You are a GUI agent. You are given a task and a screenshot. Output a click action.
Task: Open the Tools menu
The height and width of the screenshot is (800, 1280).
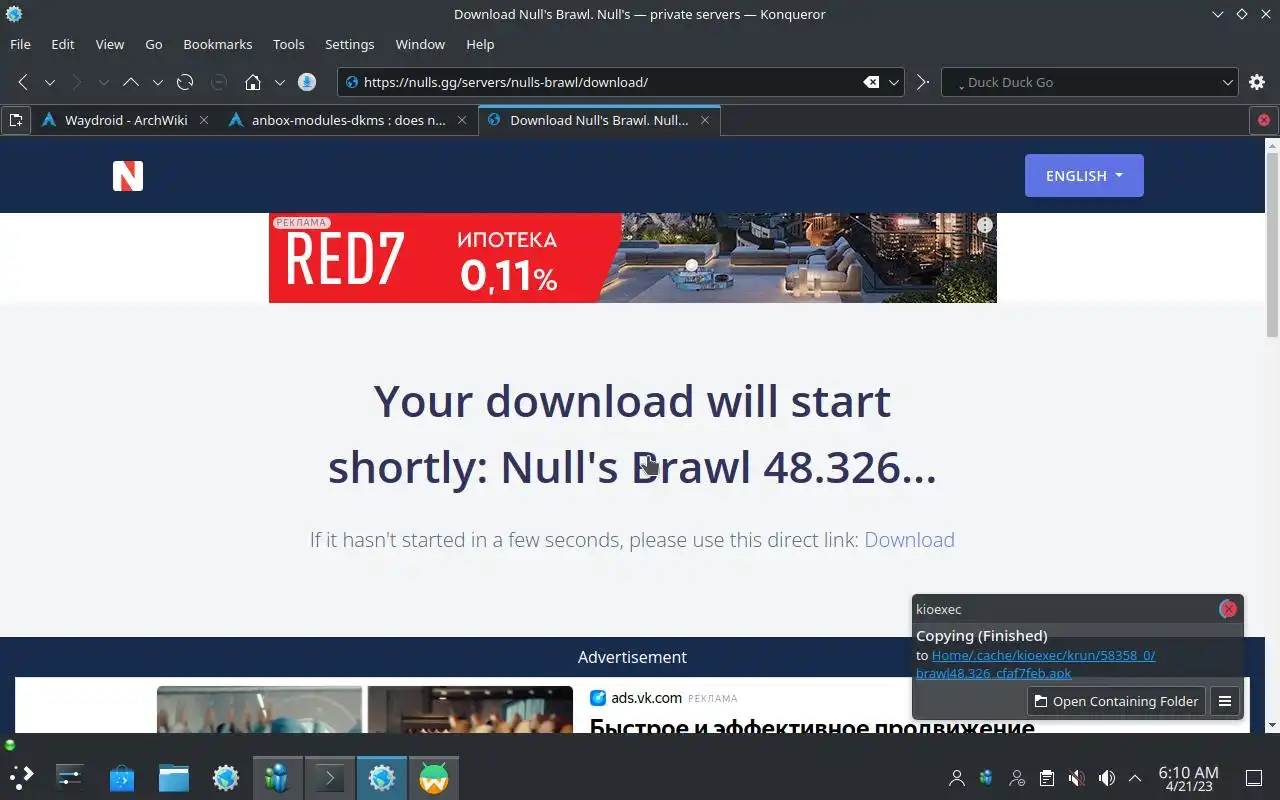click(289, 44)
